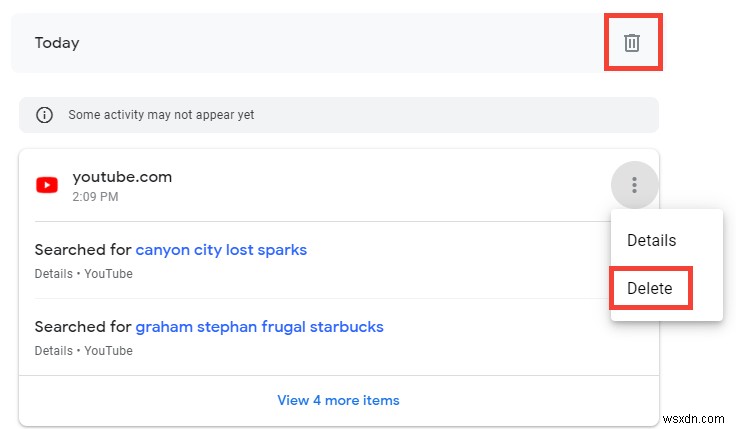Click YouTube under canyon city search
Viewport: 736px width, 429px height.
[108, 274]
